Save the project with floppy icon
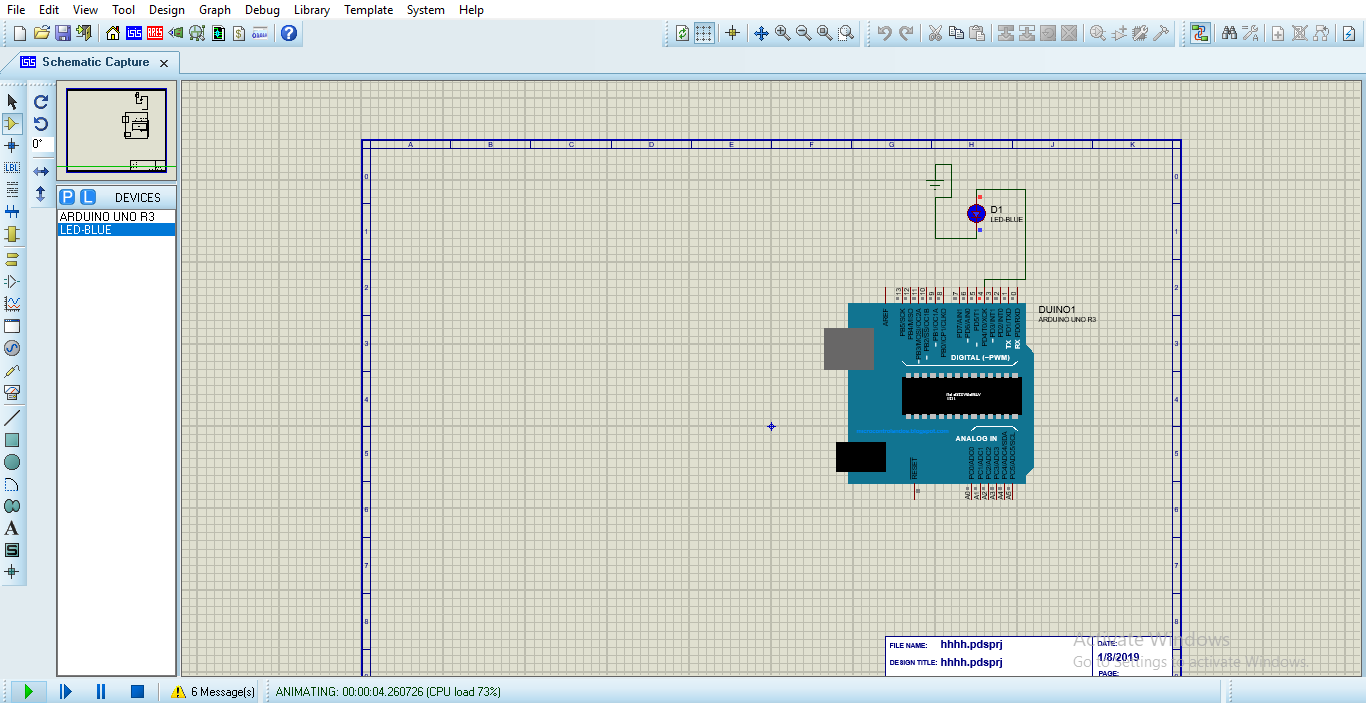 pos(63,33)
